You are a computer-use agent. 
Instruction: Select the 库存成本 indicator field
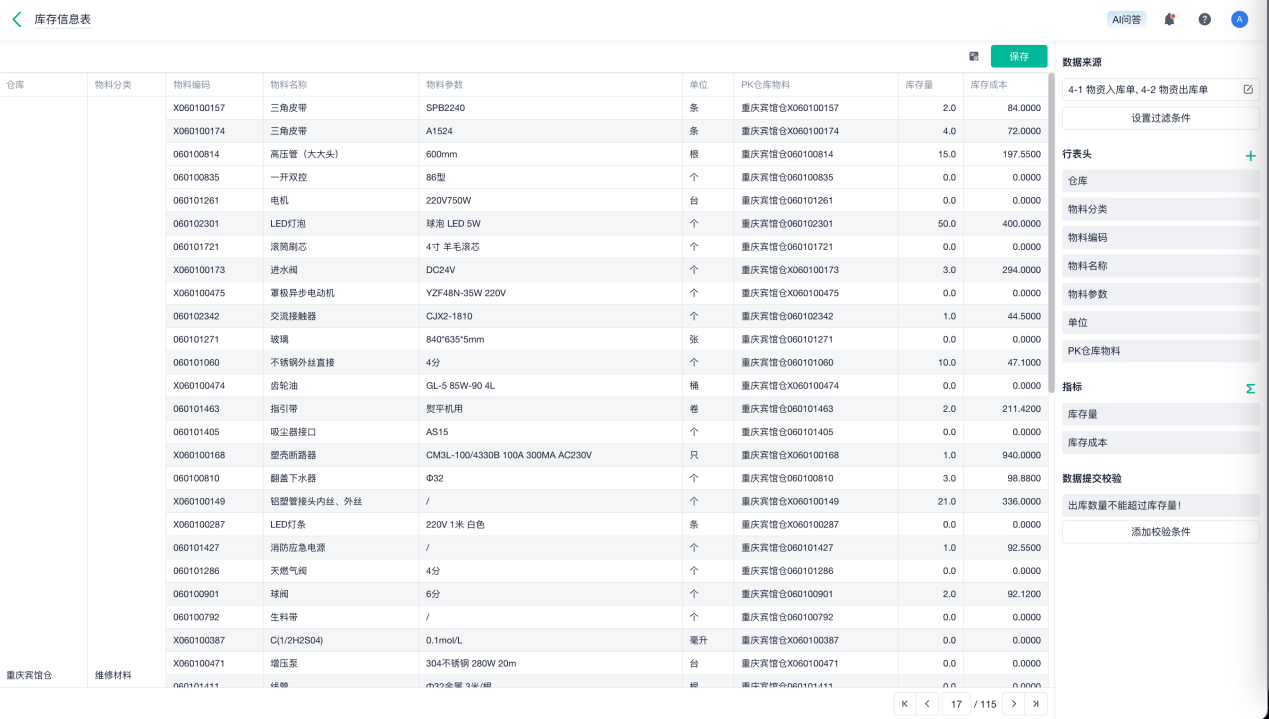click(1160, 442)
